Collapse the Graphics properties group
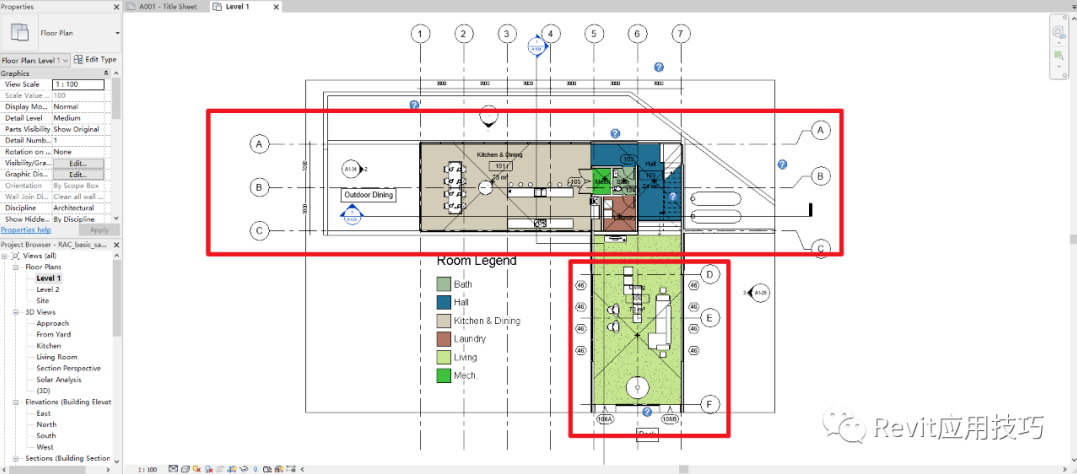 pyautogui.click(x=106, y=73)
